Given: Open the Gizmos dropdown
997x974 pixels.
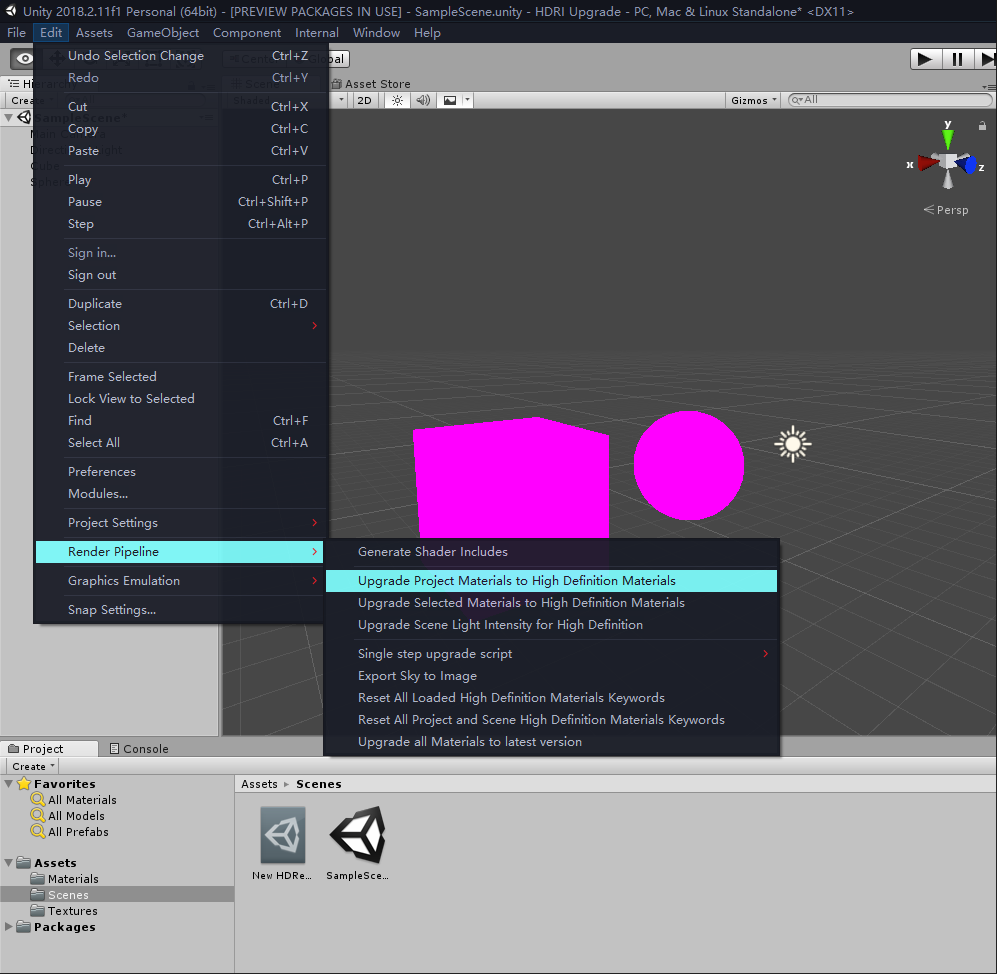Looking at the screenshot, I should point(753,100).
